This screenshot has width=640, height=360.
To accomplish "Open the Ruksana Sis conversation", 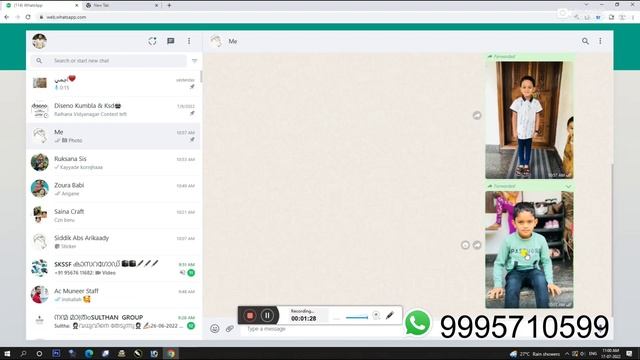I will click(x=113, y=162).
